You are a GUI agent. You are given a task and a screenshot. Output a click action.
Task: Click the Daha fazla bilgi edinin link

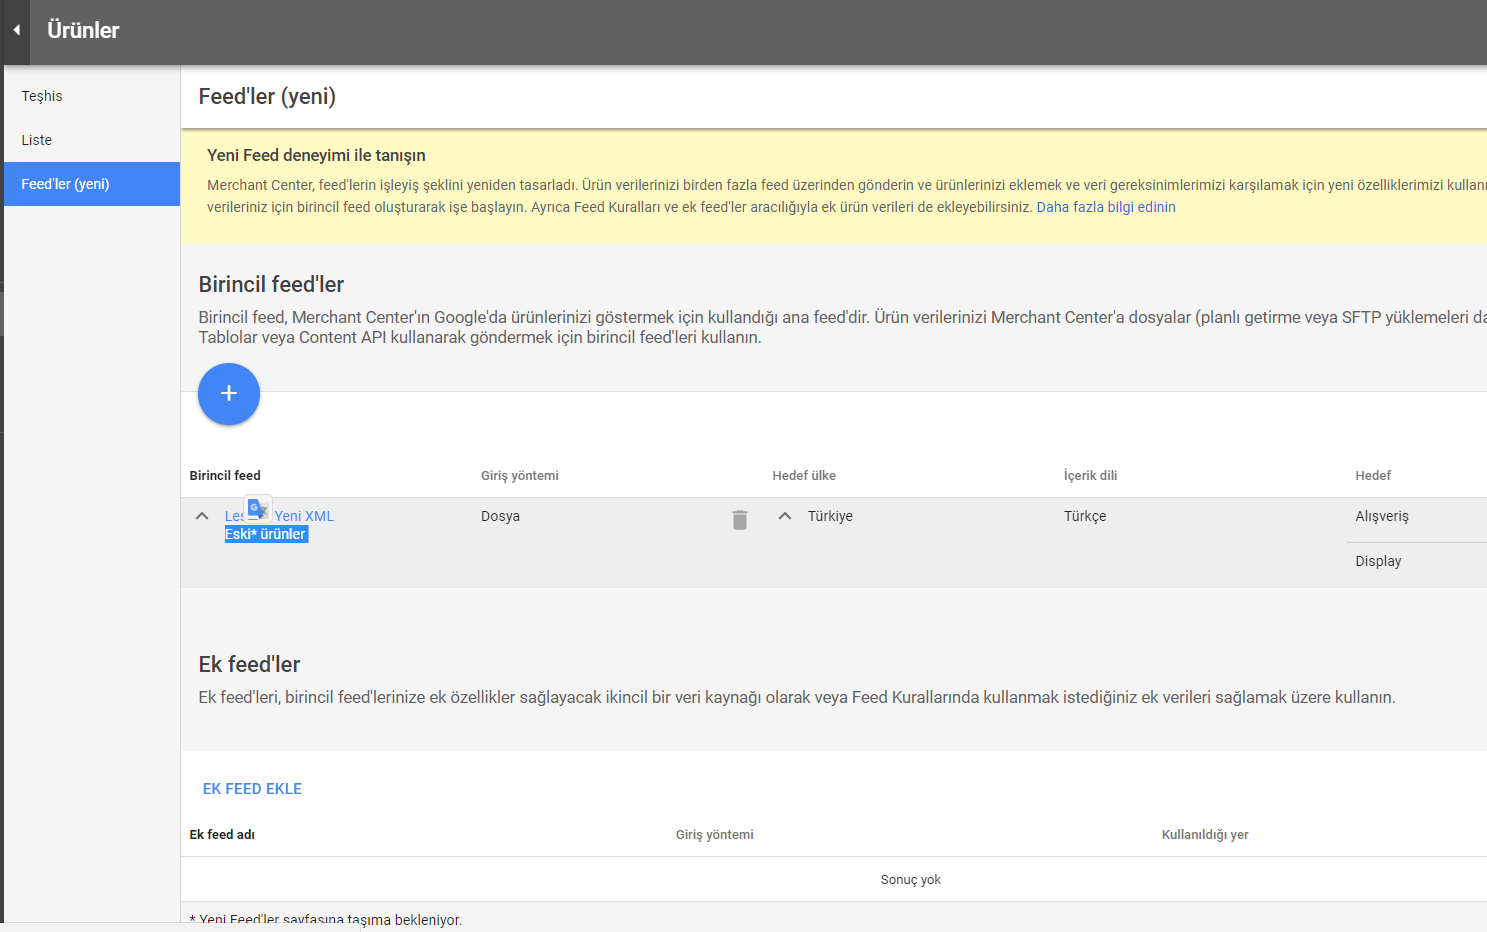pos(1105,207)
